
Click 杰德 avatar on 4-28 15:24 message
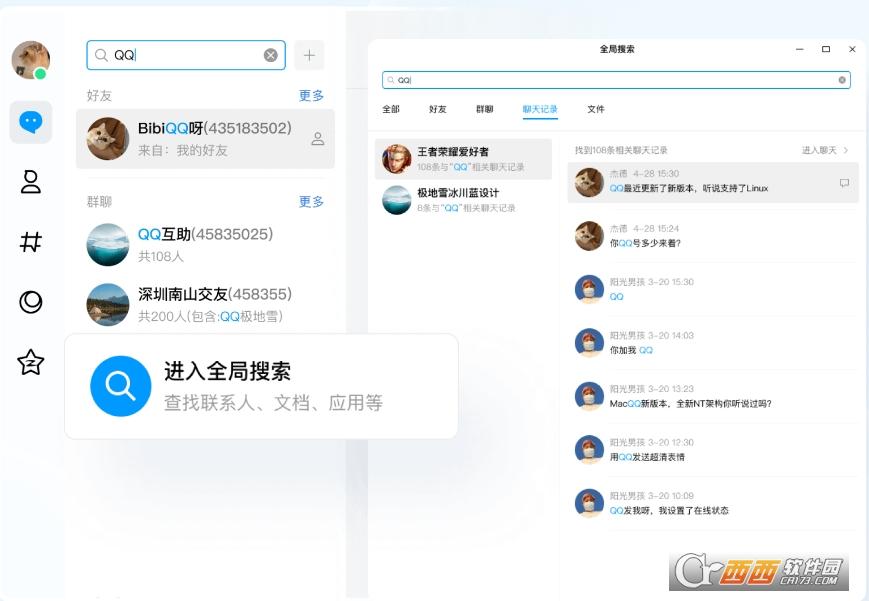pos(589,236)
